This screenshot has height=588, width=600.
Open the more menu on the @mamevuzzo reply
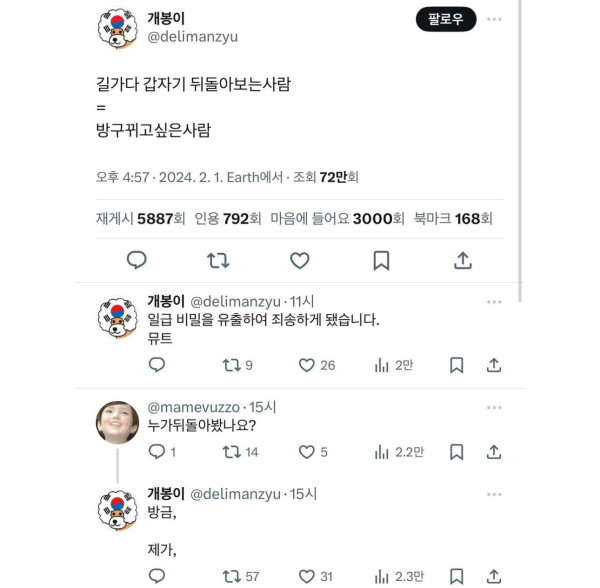[x=494, y=407]
